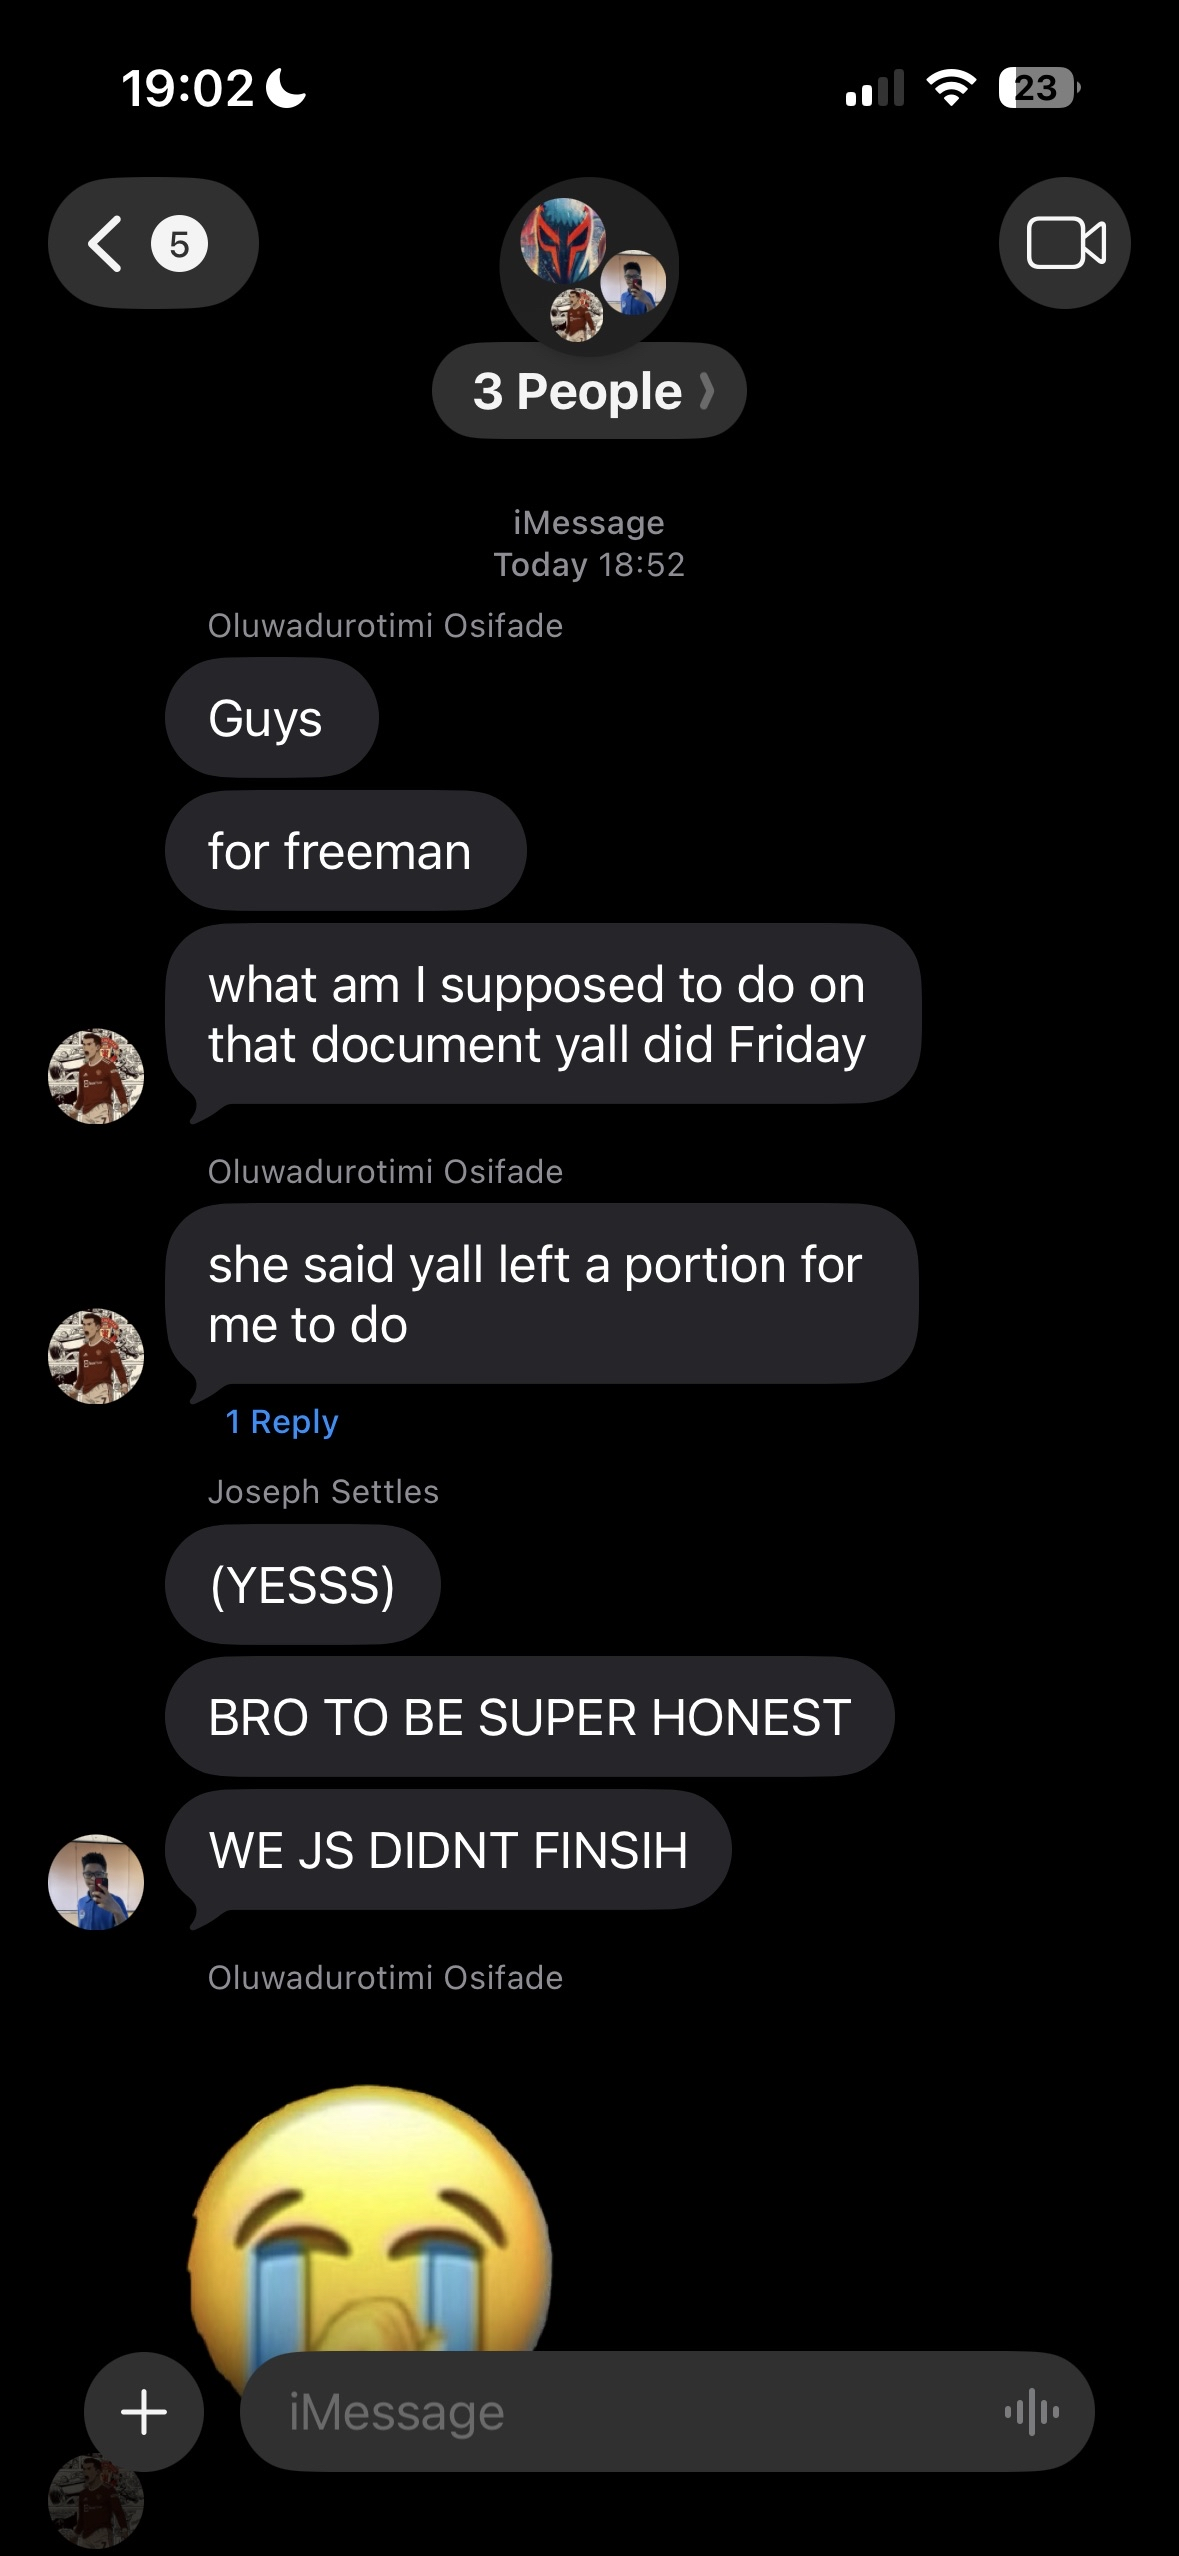Viewport: 1179px width, 2556px height.
Task: Tap the "Guys" message bubble
Action: (272, 717)
